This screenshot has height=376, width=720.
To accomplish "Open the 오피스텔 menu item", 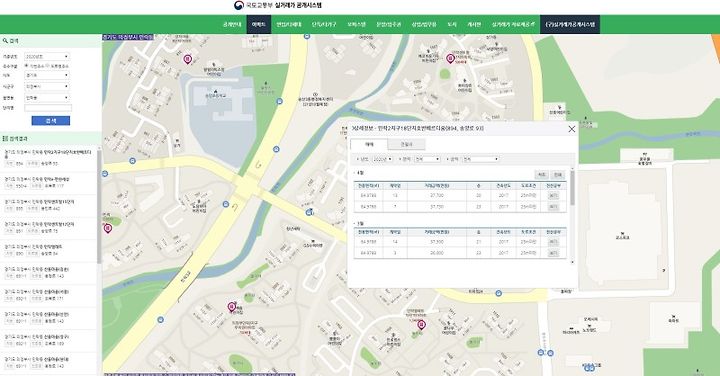I will (356, 24).
